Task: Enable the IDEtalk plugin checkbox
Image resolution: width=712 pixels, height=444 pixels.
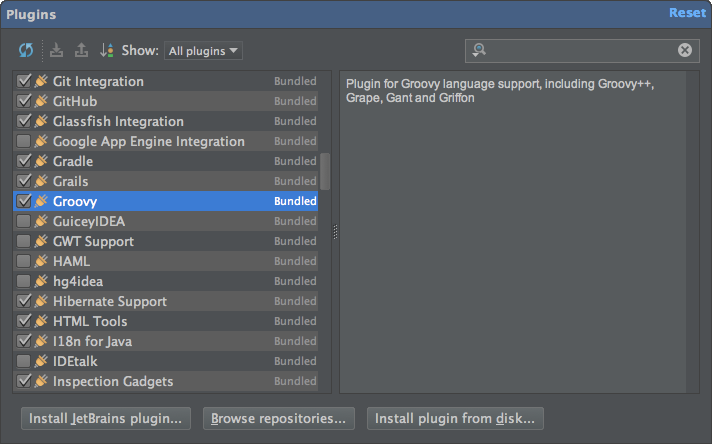Action: point(24,361)
